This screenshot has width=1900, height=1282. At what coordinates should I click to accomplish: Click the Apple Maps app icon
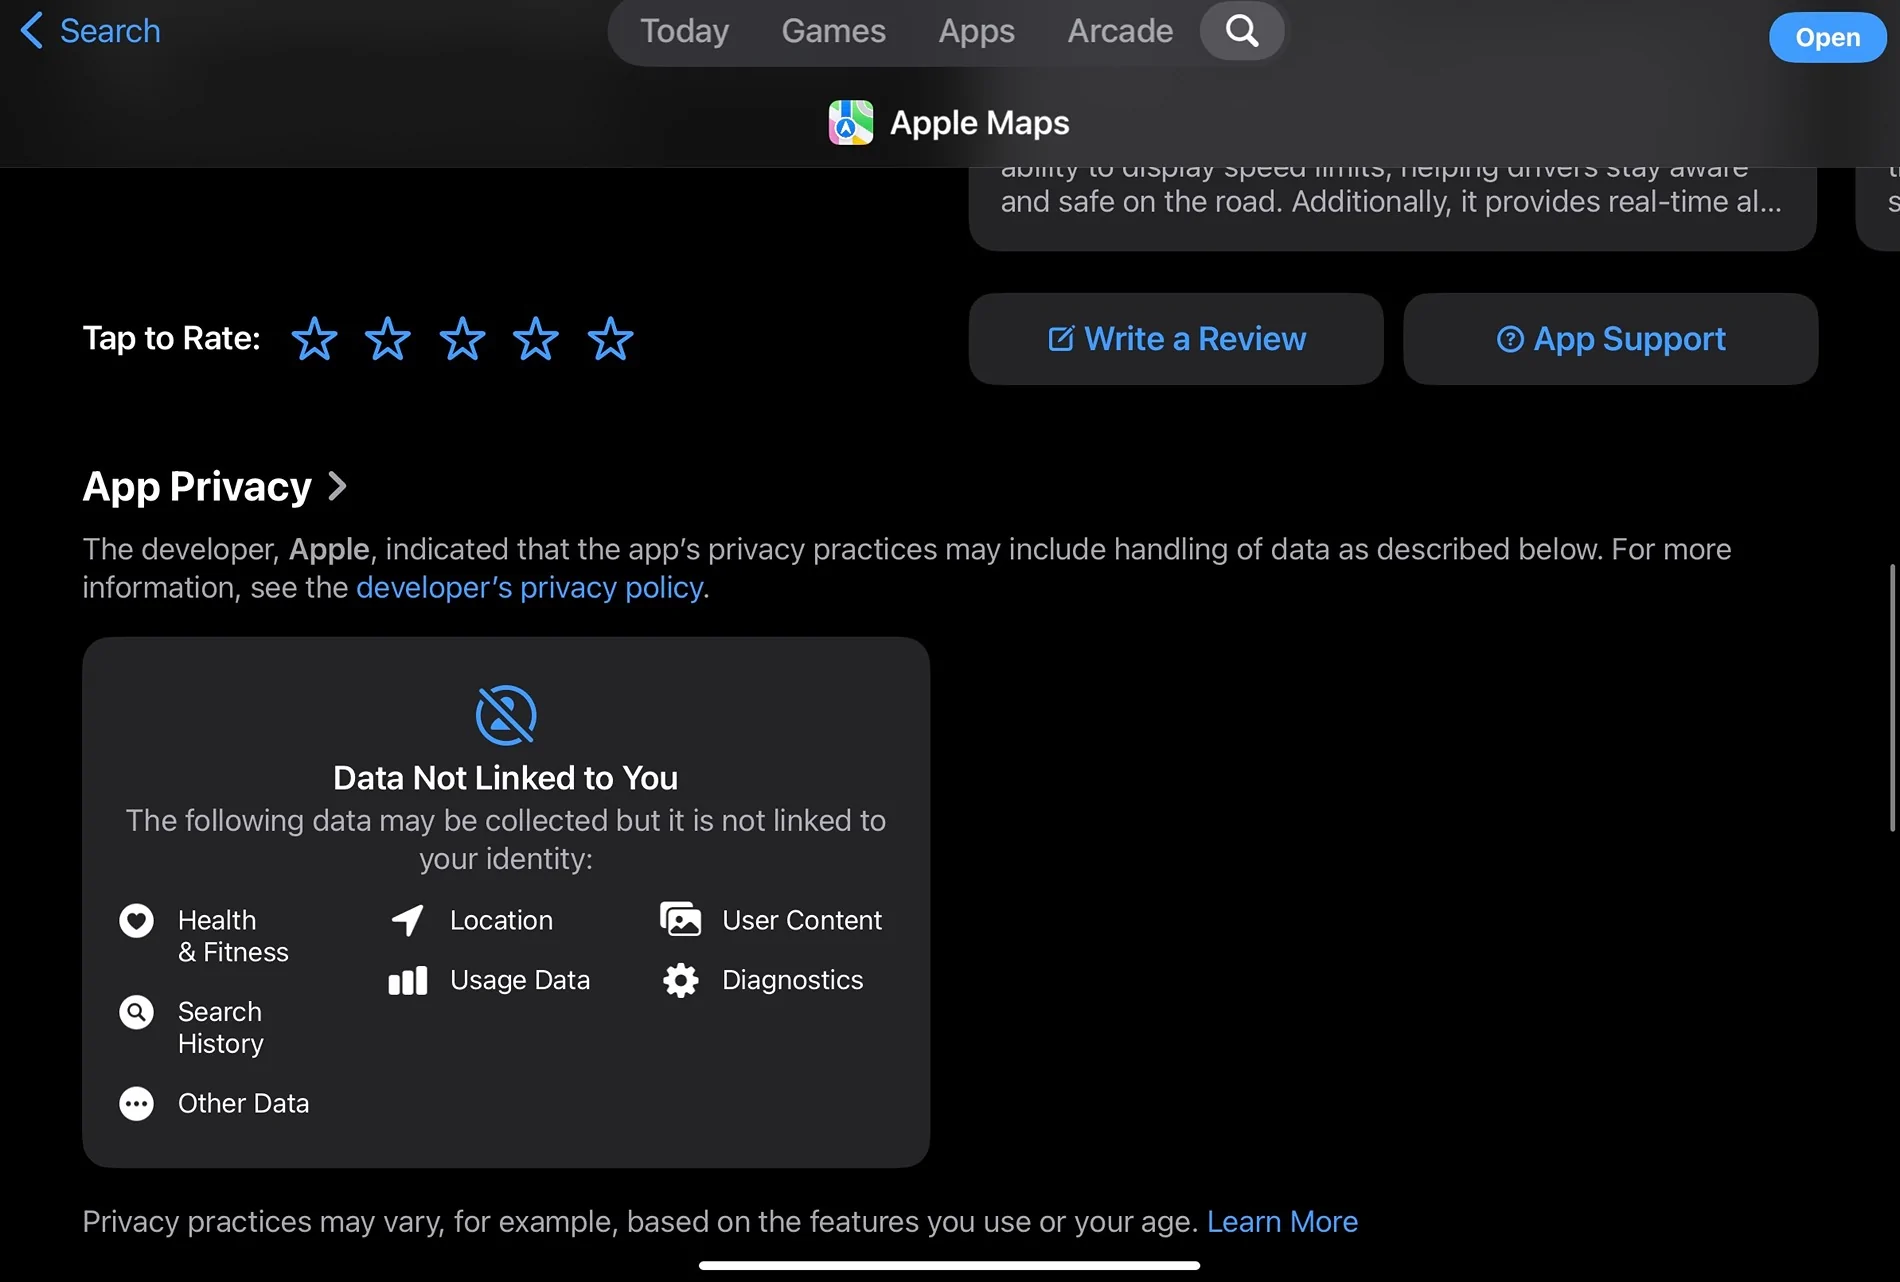point(851,123)
